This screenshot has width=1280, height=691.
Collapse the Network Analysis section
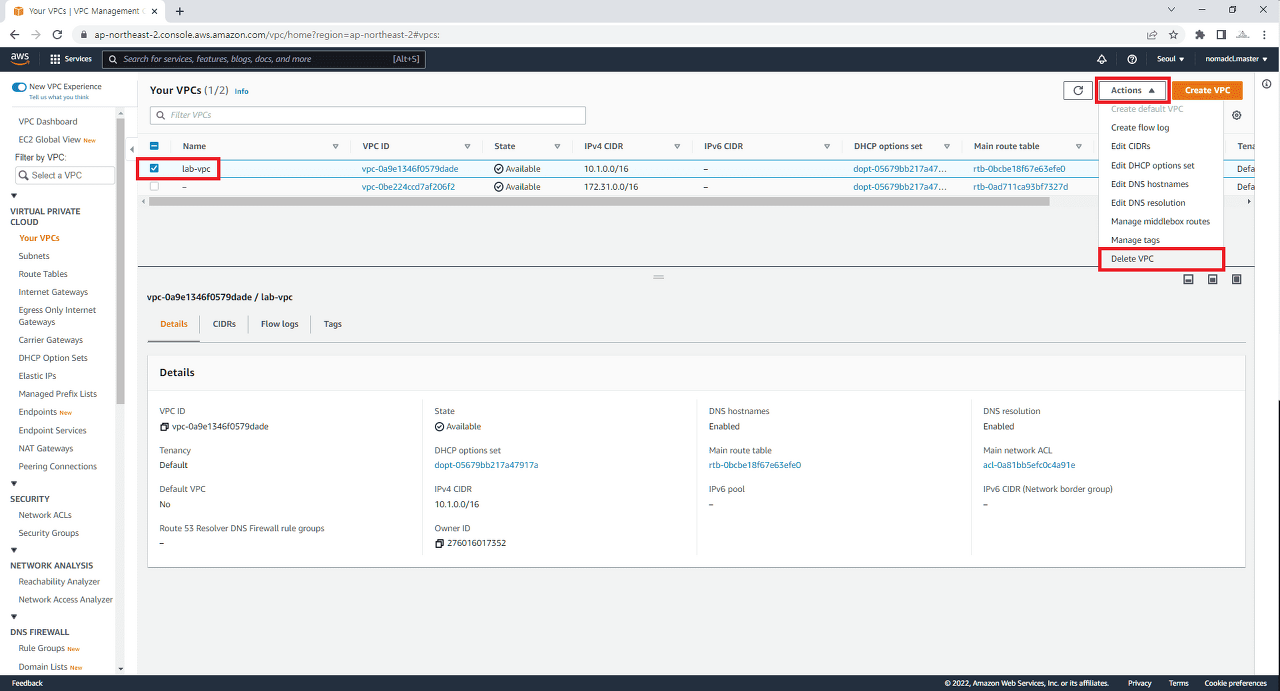tap(14, 550)
